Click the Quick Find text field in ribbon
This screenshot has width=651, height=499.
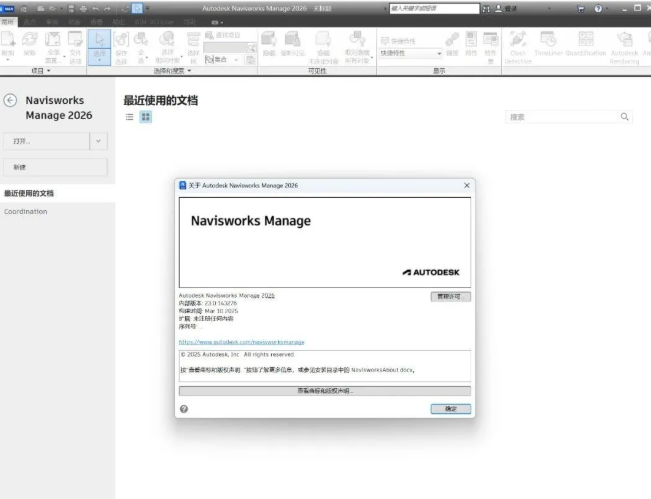225,48
